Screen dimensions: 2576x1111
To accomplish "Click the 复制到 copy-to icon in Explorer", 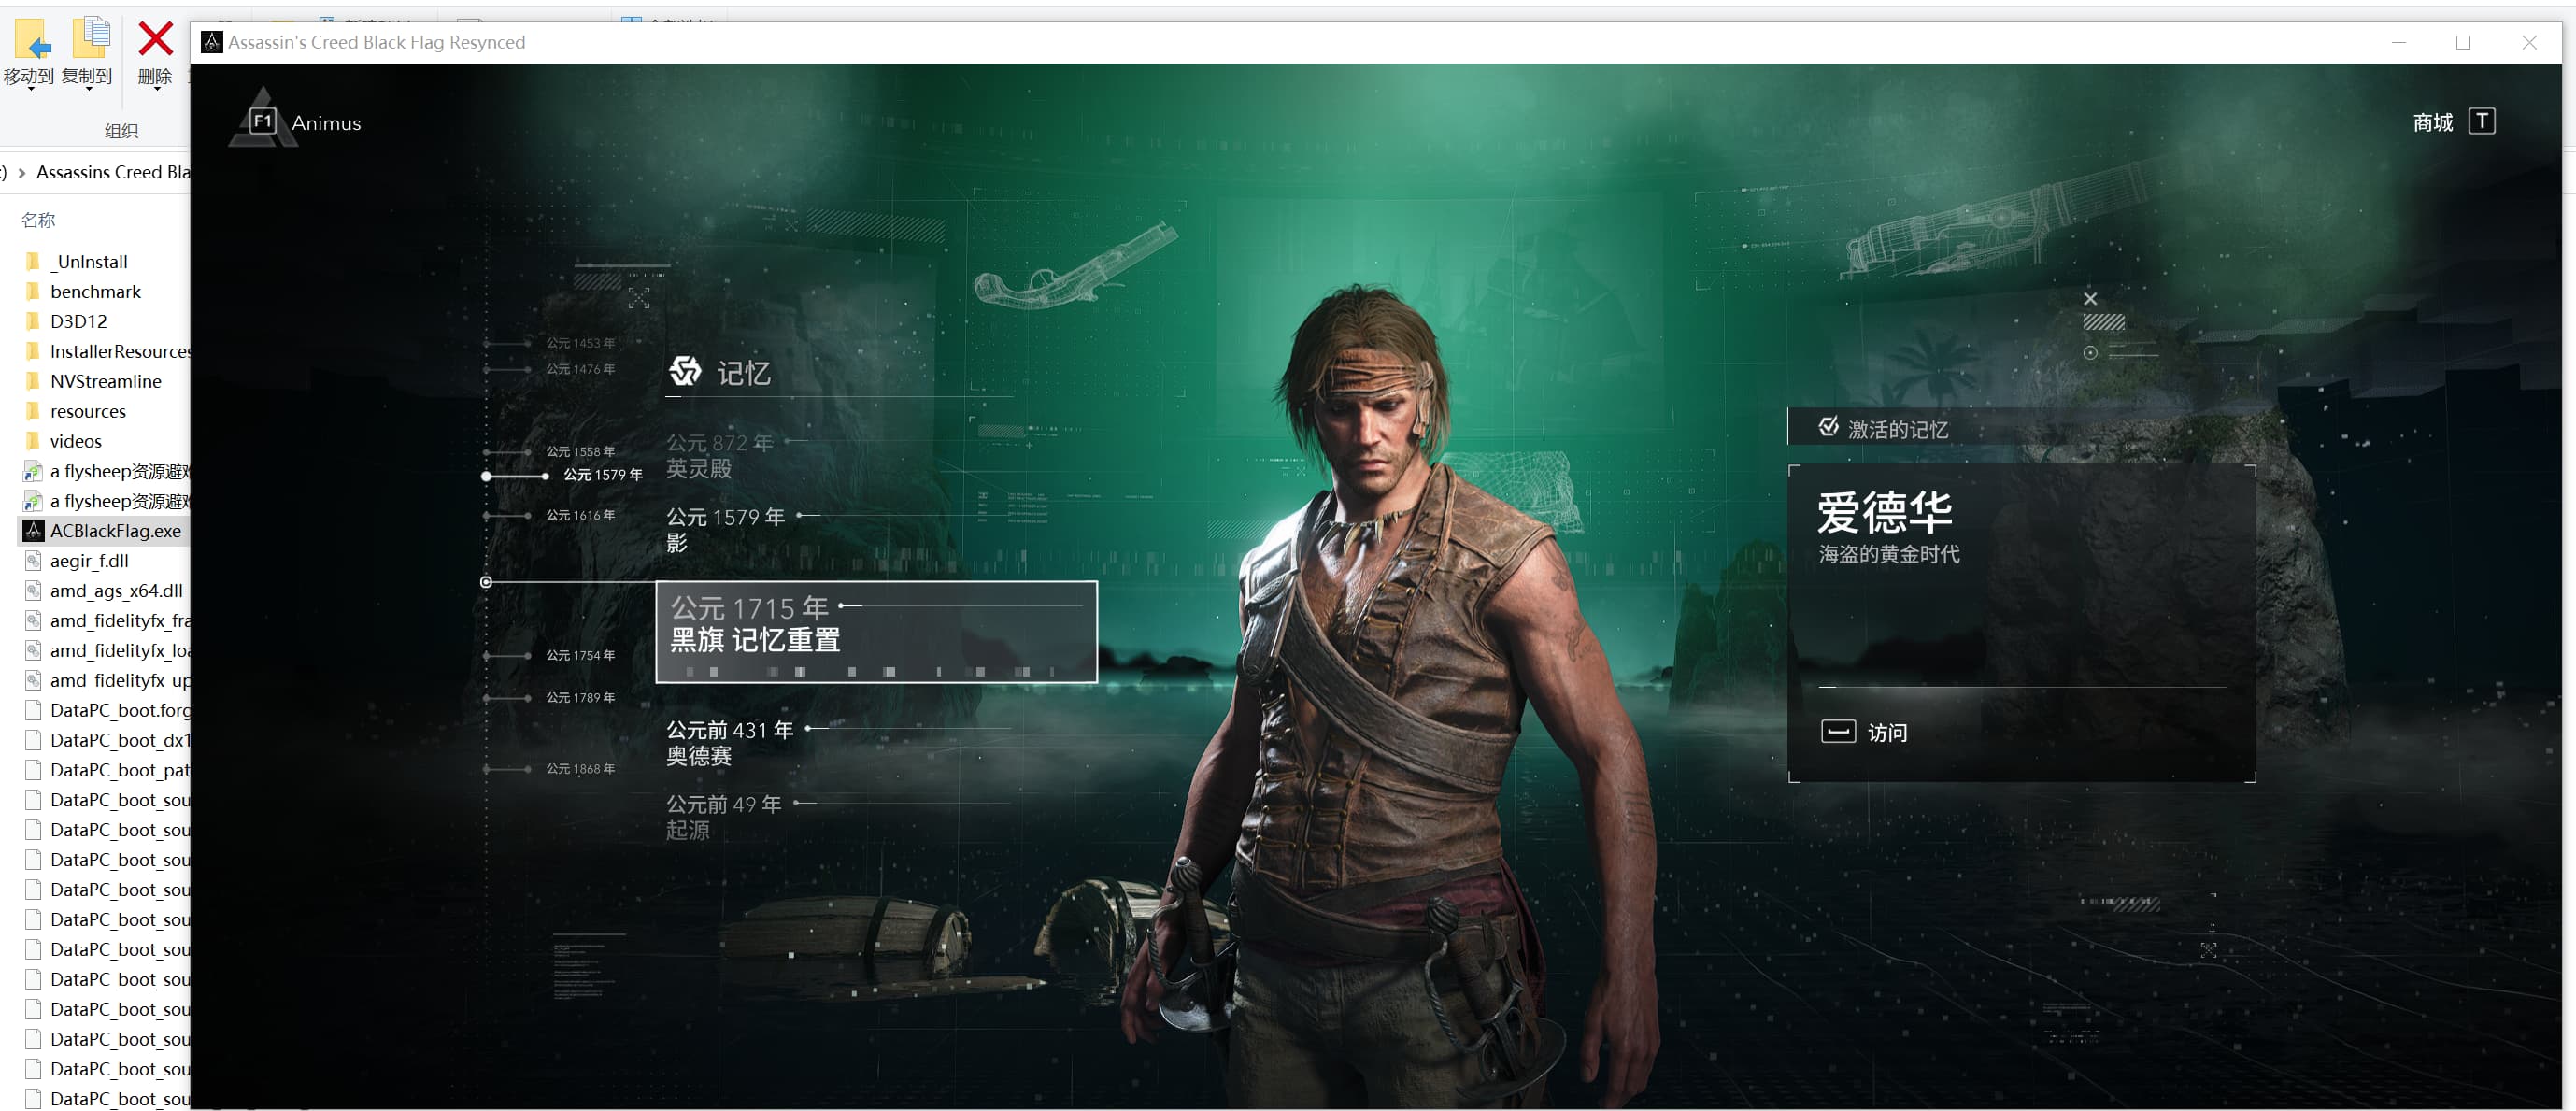I will click(91, 38).
